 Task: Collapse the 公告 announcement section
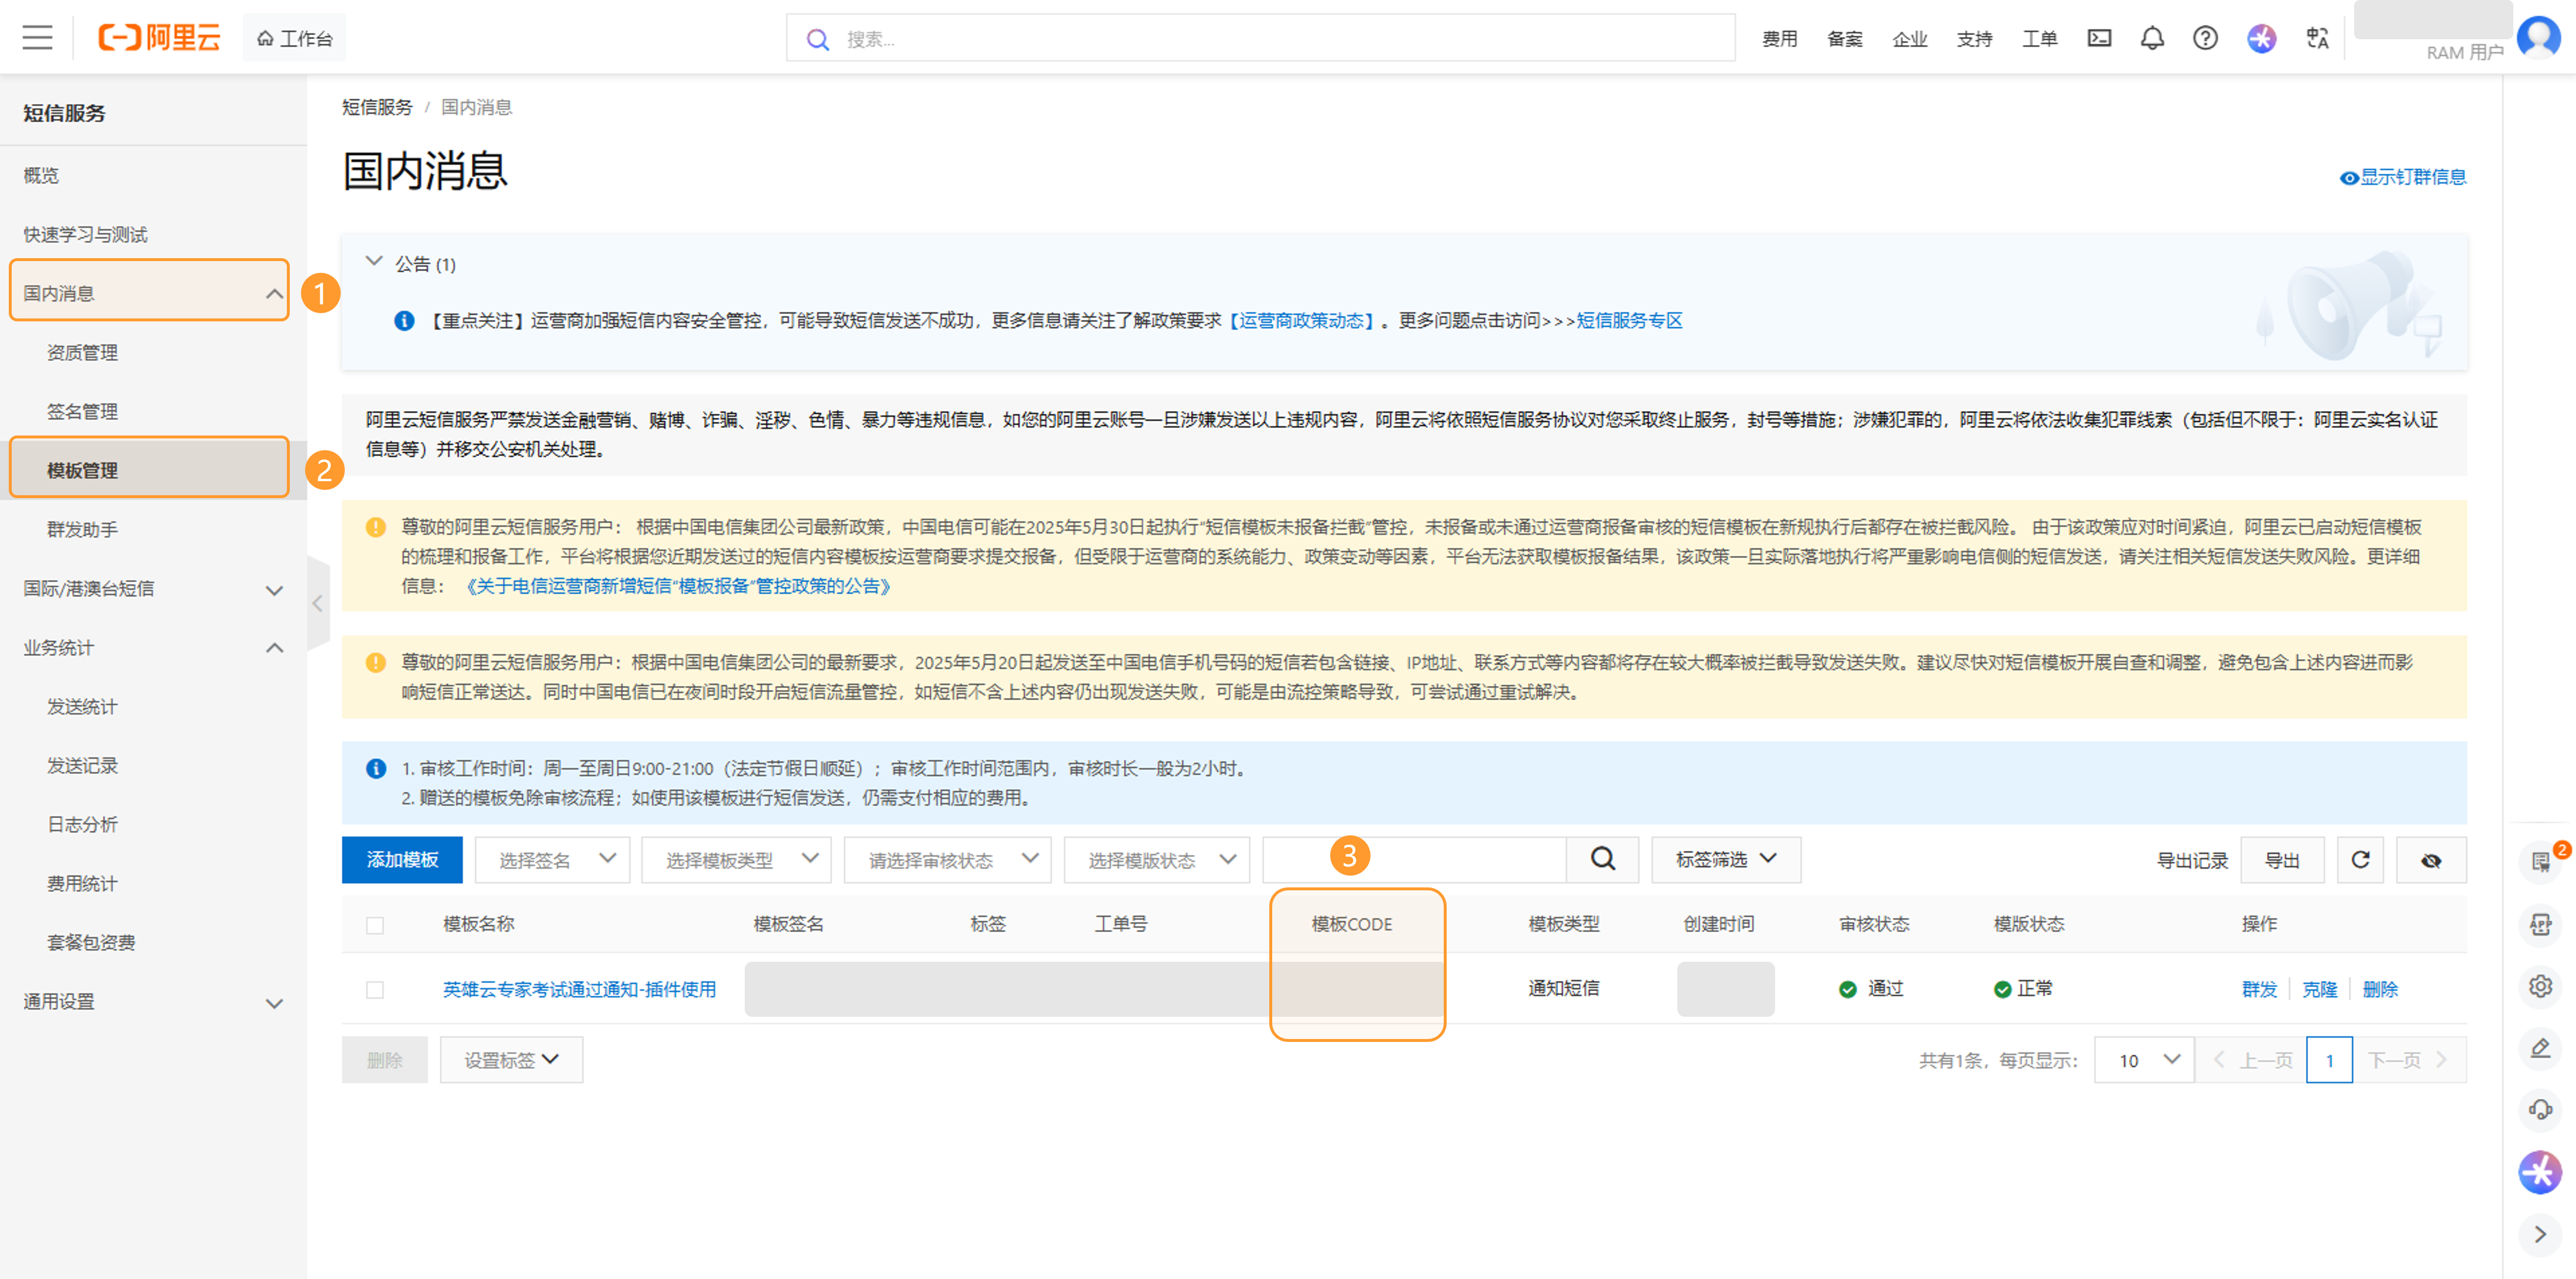374,262
